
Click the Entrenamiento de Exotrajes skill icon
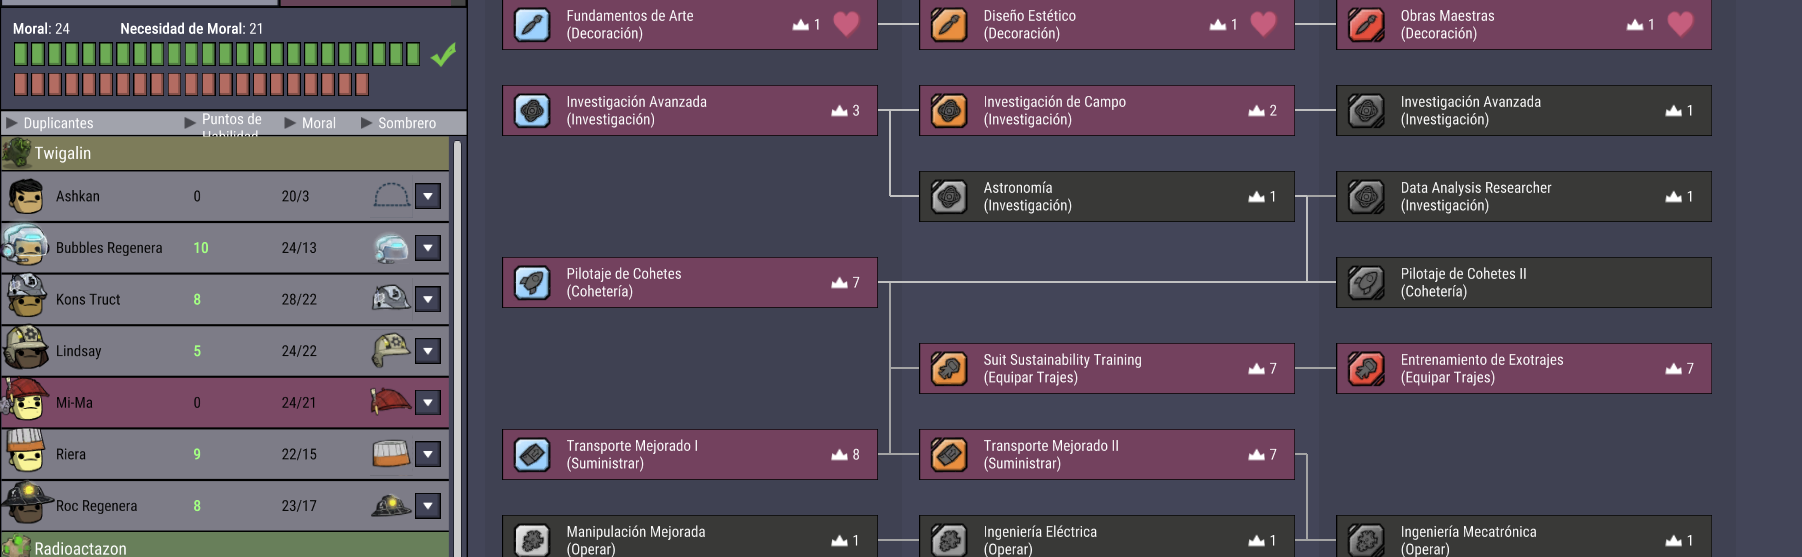[x=1366, y=369]
